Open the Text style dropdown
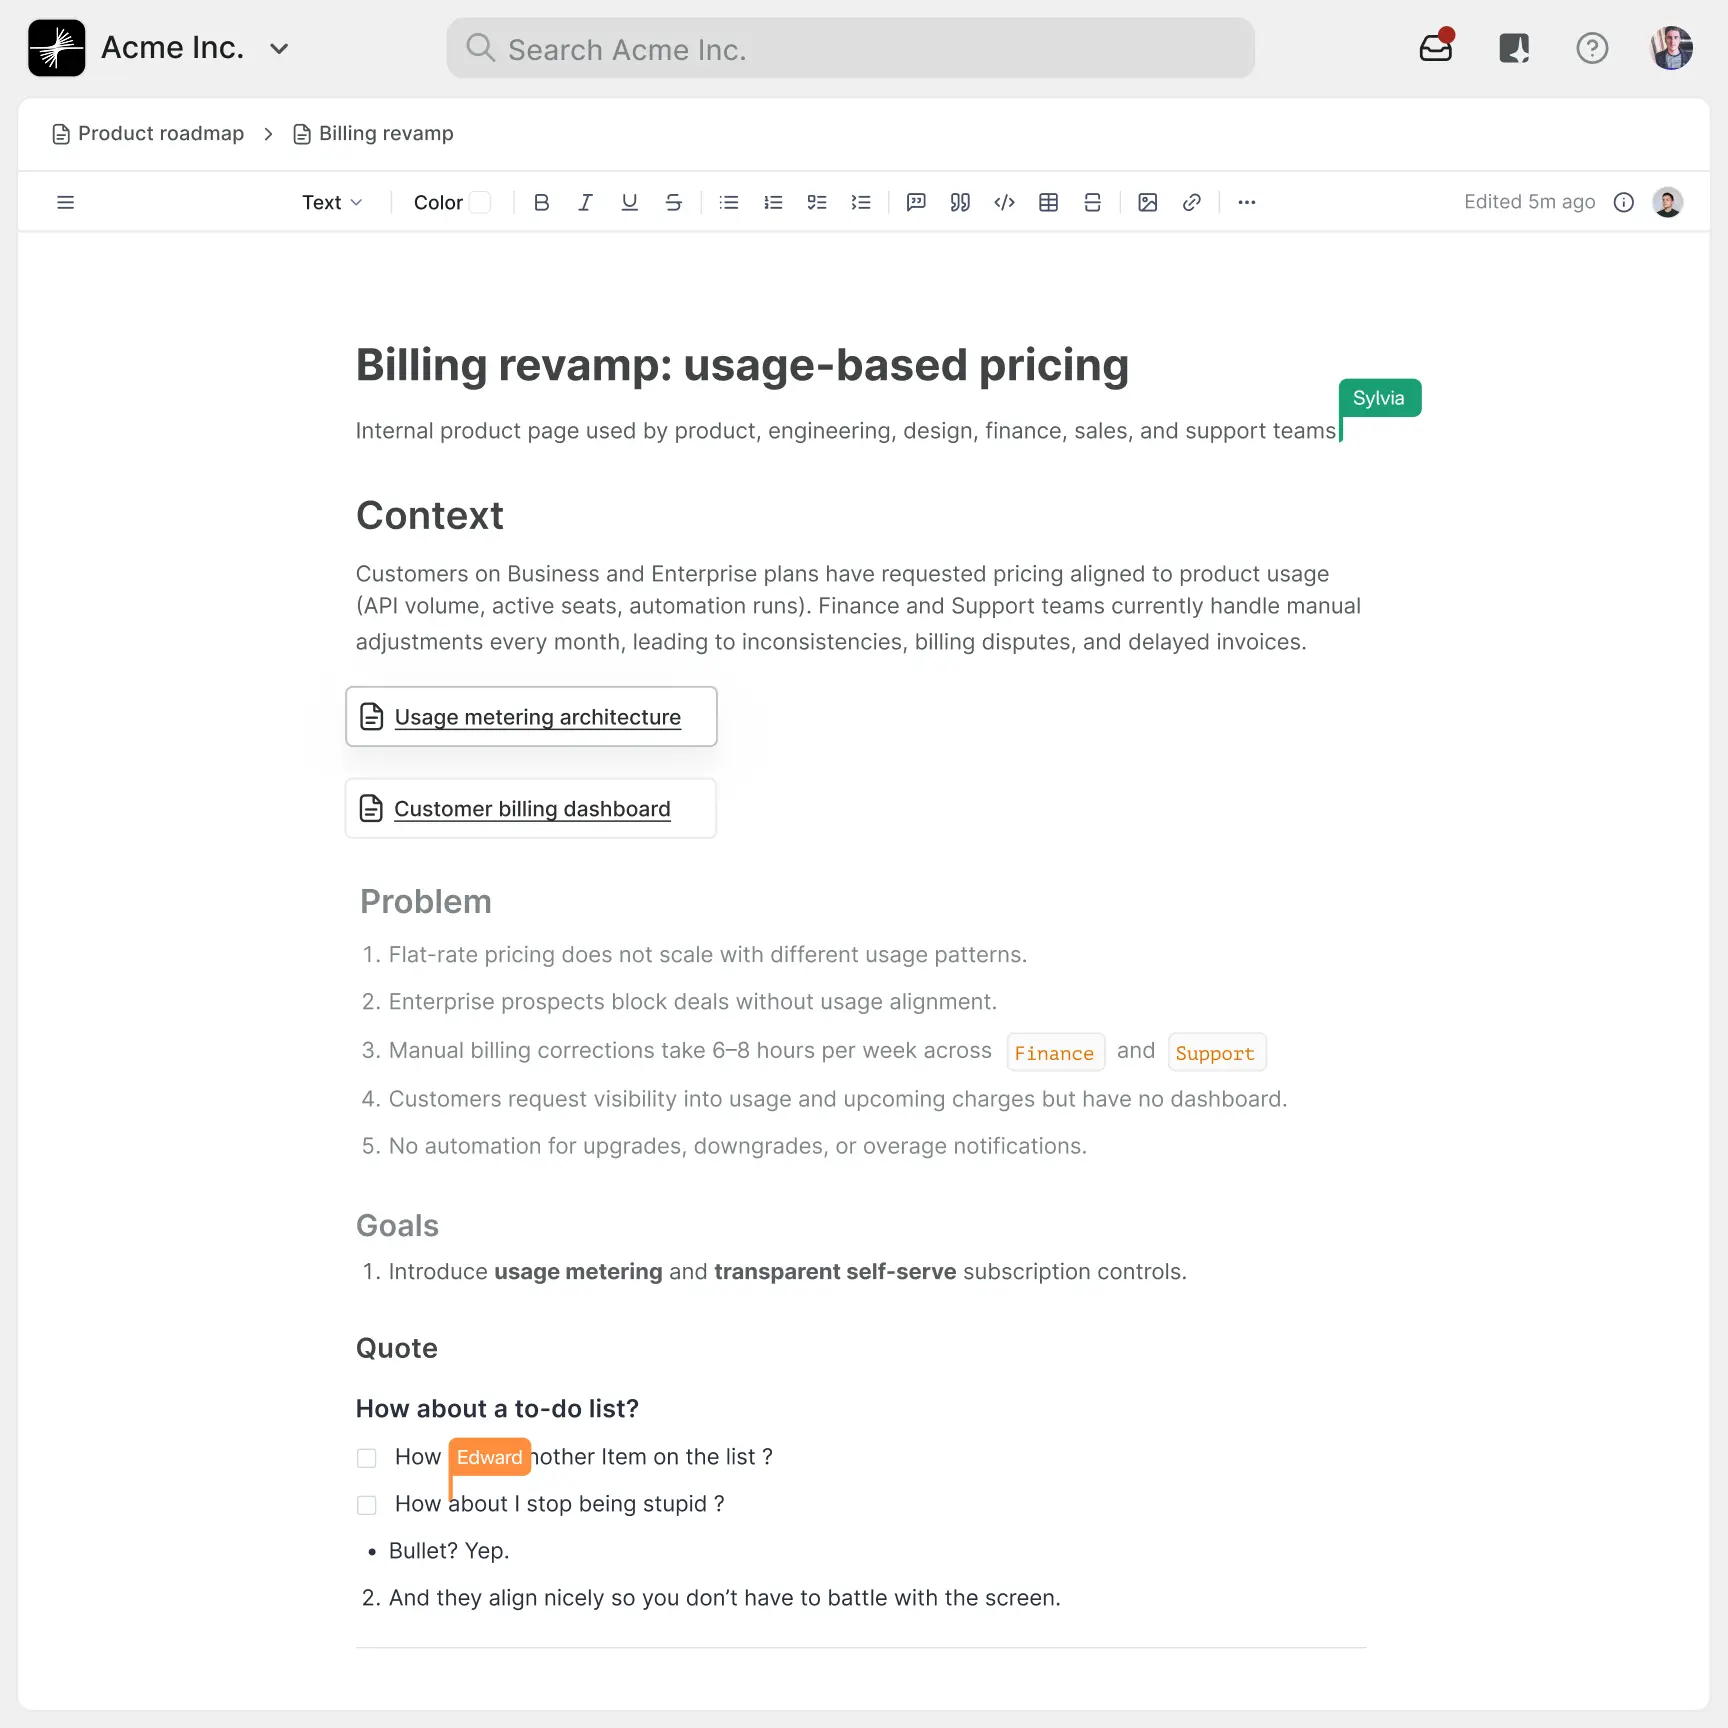This screenshot has height=1728, width=1728. [x=331, y=202]
